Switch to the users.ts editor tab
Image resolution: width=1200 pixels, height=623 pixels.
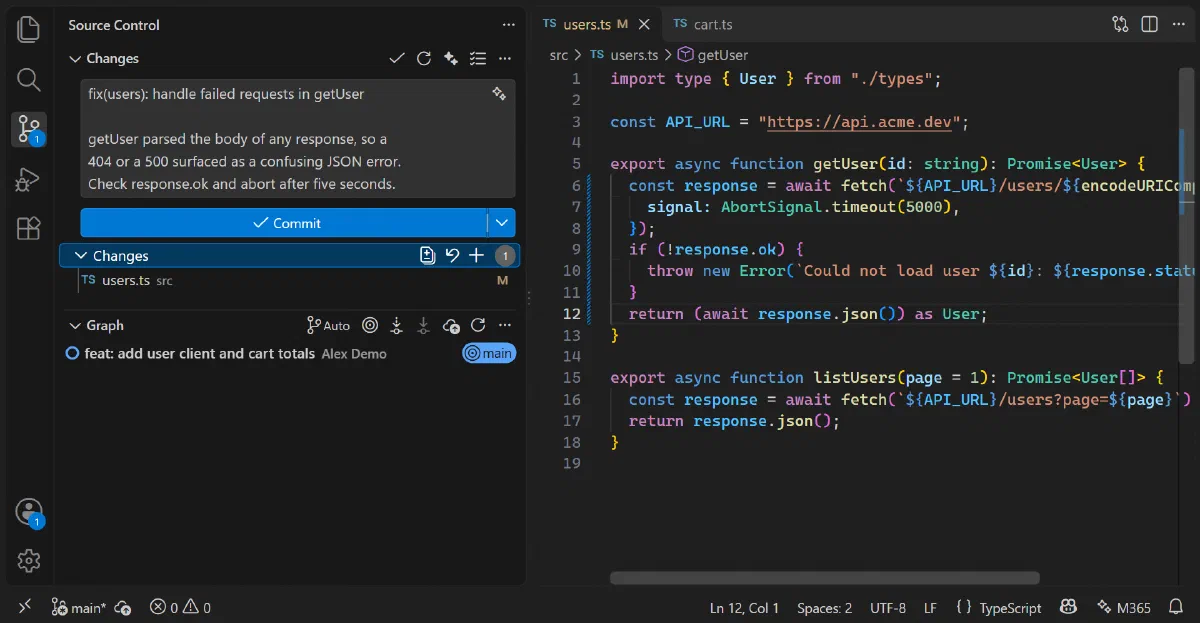(x=595, y=24)
